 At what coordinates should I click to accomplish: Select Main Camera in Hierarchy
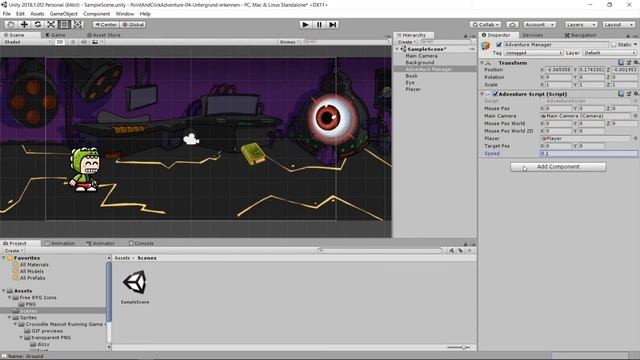421,56
